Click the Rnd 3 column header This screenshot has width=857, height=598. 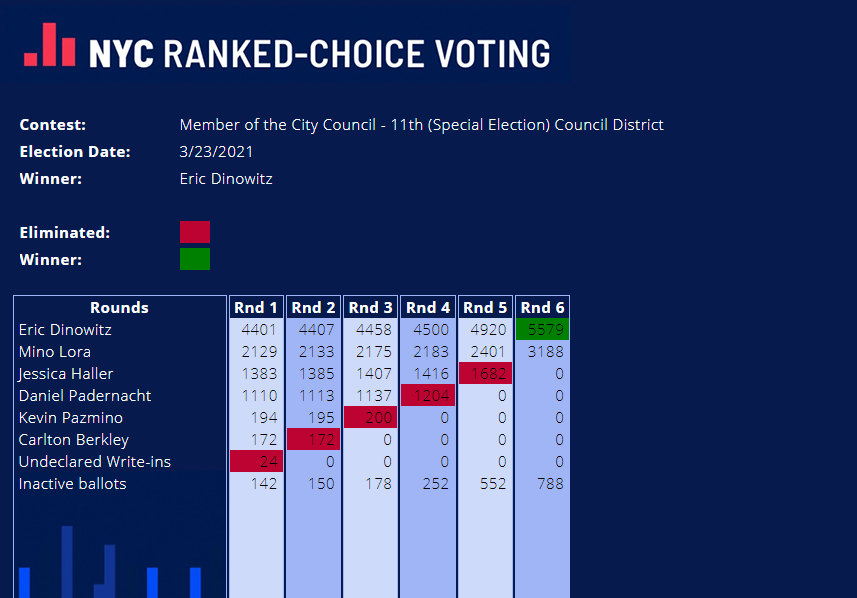pos(371,307)
